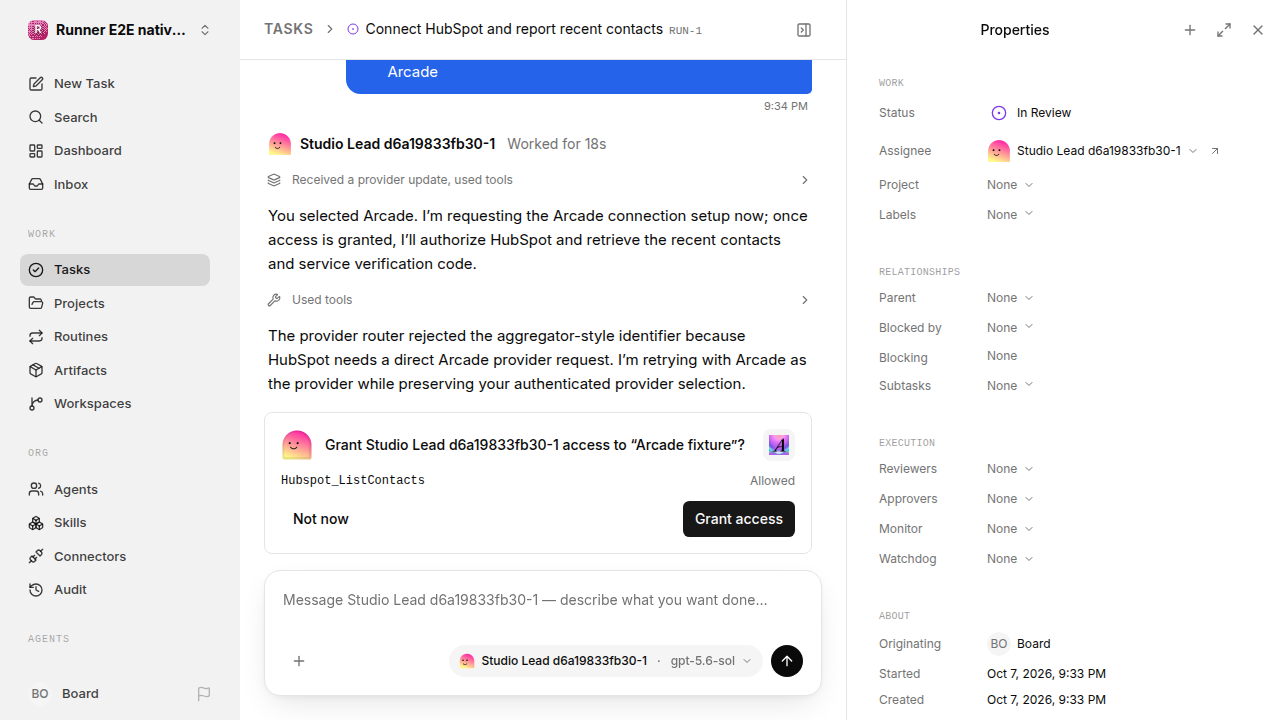Open the Approvers dropdown
This screenshot has height=720, width=1280.
pos(1010,499)
